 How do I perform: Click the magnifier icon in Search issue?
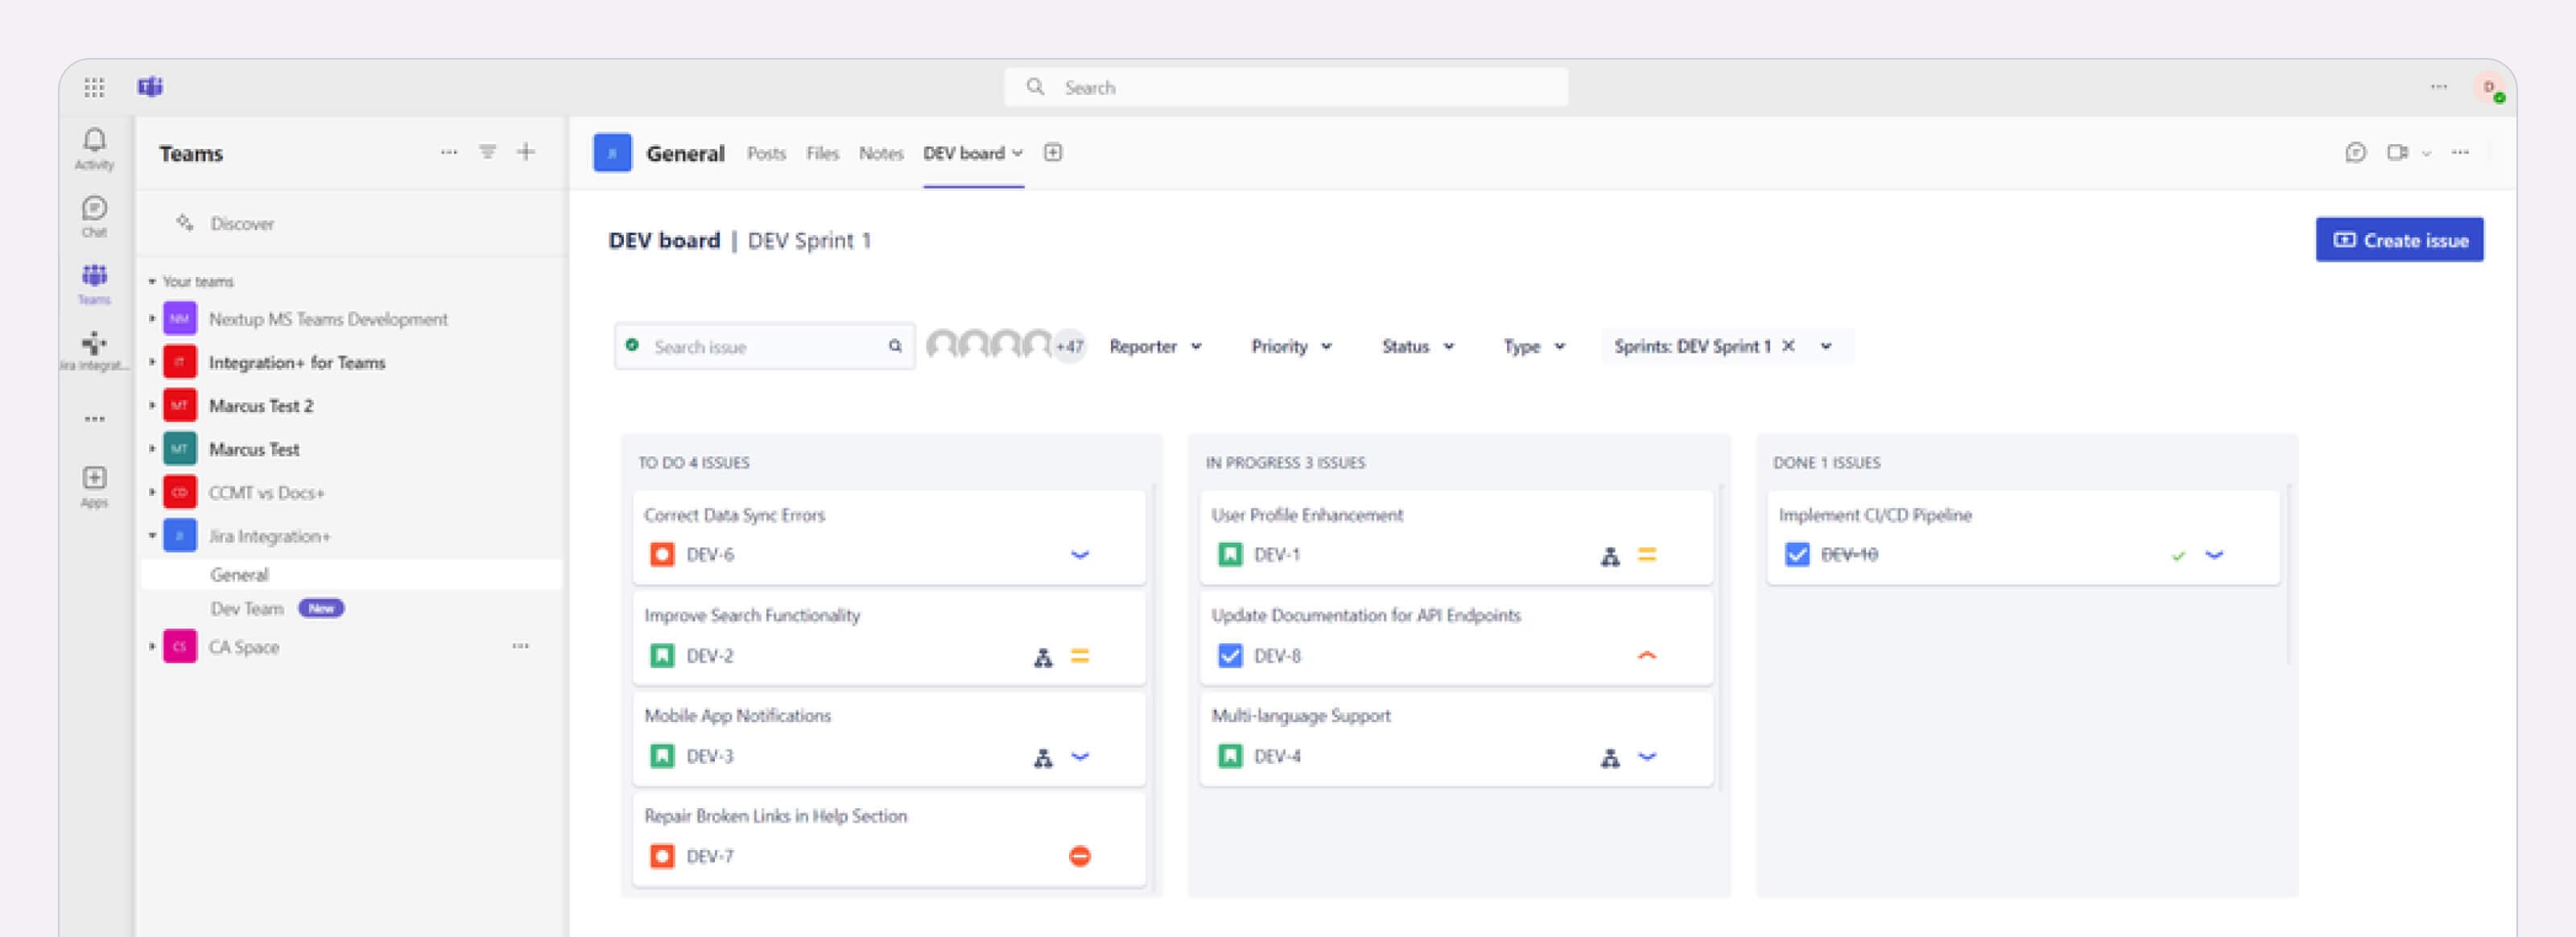coord(895,346)
